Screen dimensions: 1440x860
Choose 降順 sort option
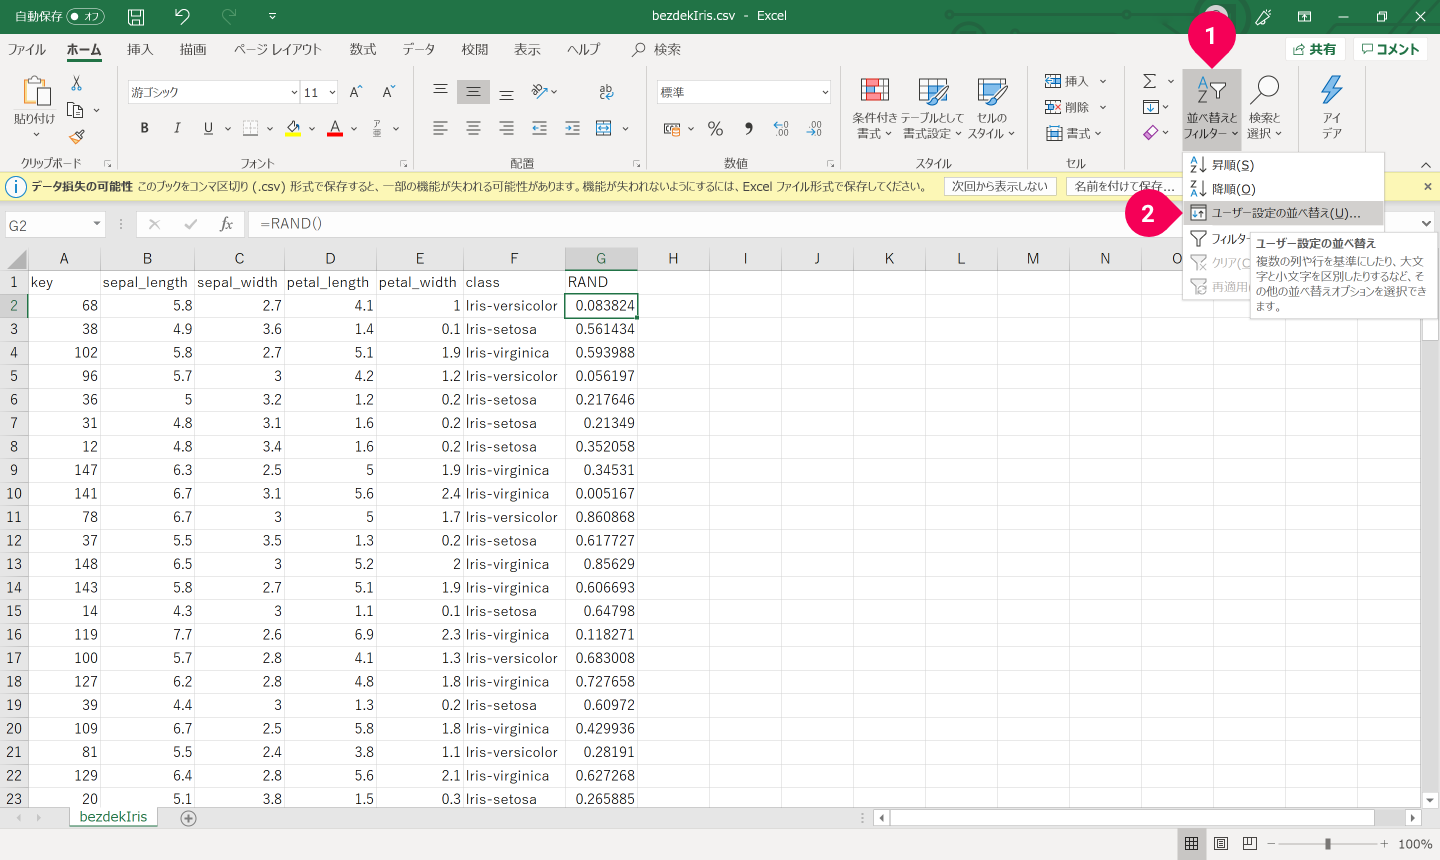pos(1284,189)
